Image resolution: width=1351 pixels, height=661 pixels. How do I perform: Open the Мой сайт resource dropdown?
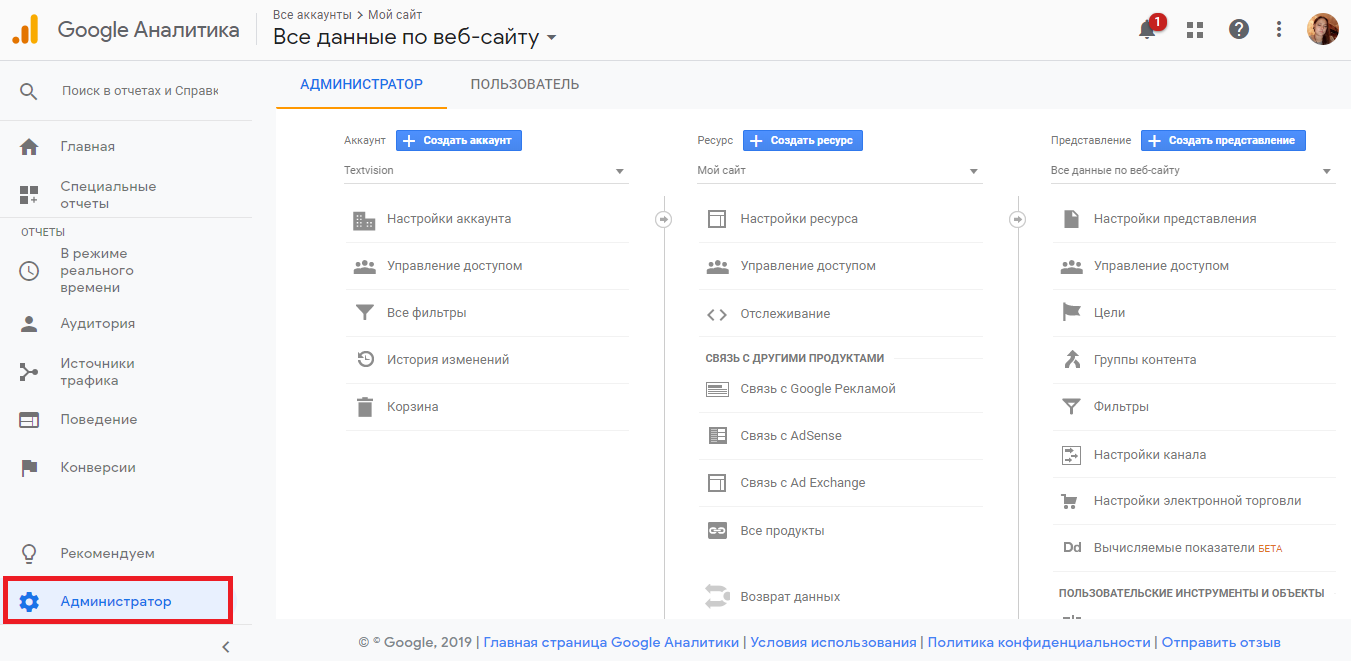[840, 171]
